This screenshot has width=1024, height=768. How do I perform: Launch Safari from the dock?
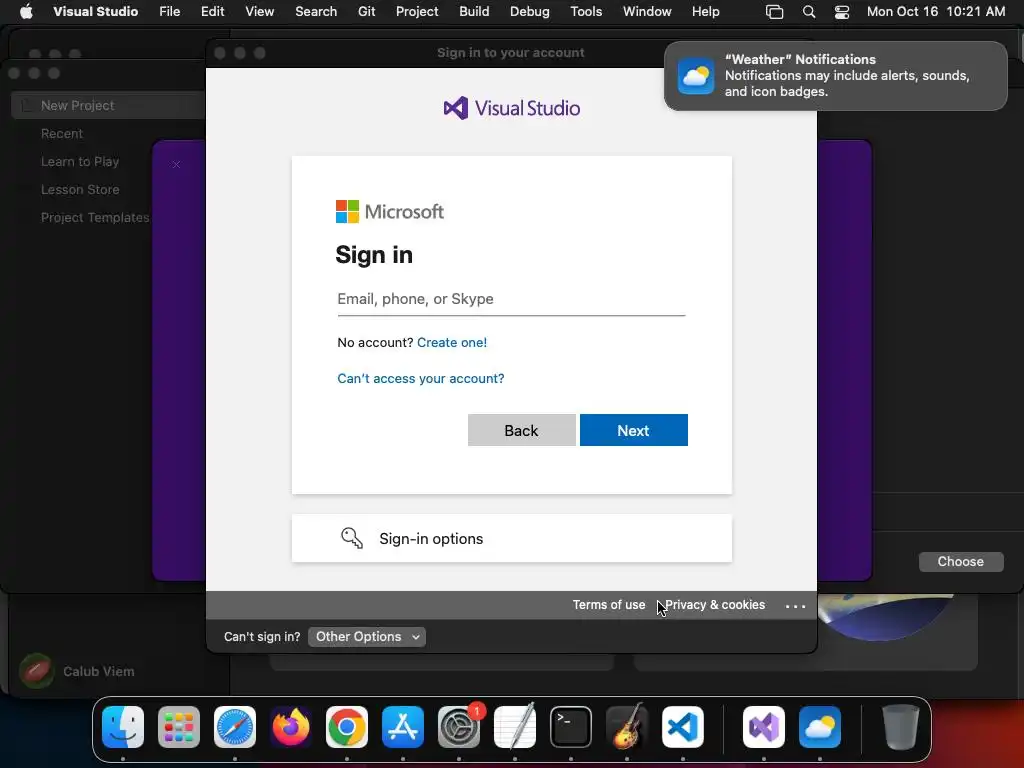pos(235,727)
